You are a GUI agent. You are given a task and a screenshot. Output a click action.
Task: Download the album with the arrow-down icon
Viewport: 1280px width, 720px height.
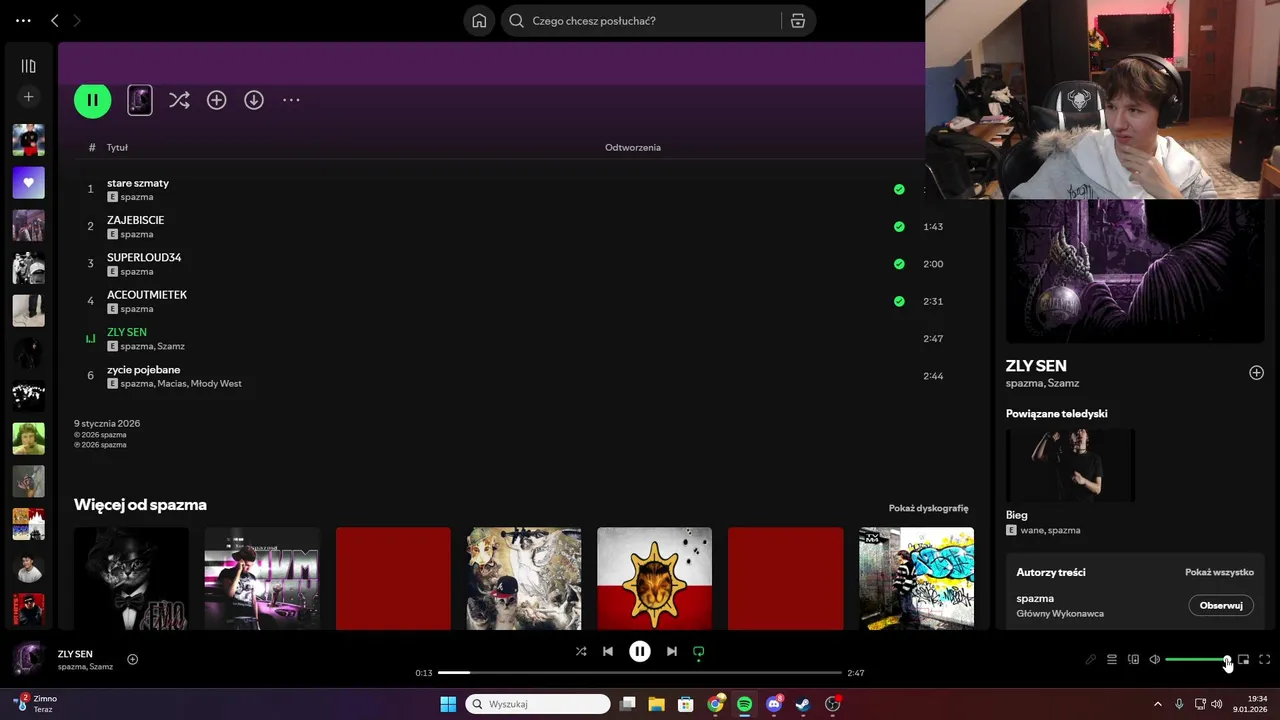[254, 100]
